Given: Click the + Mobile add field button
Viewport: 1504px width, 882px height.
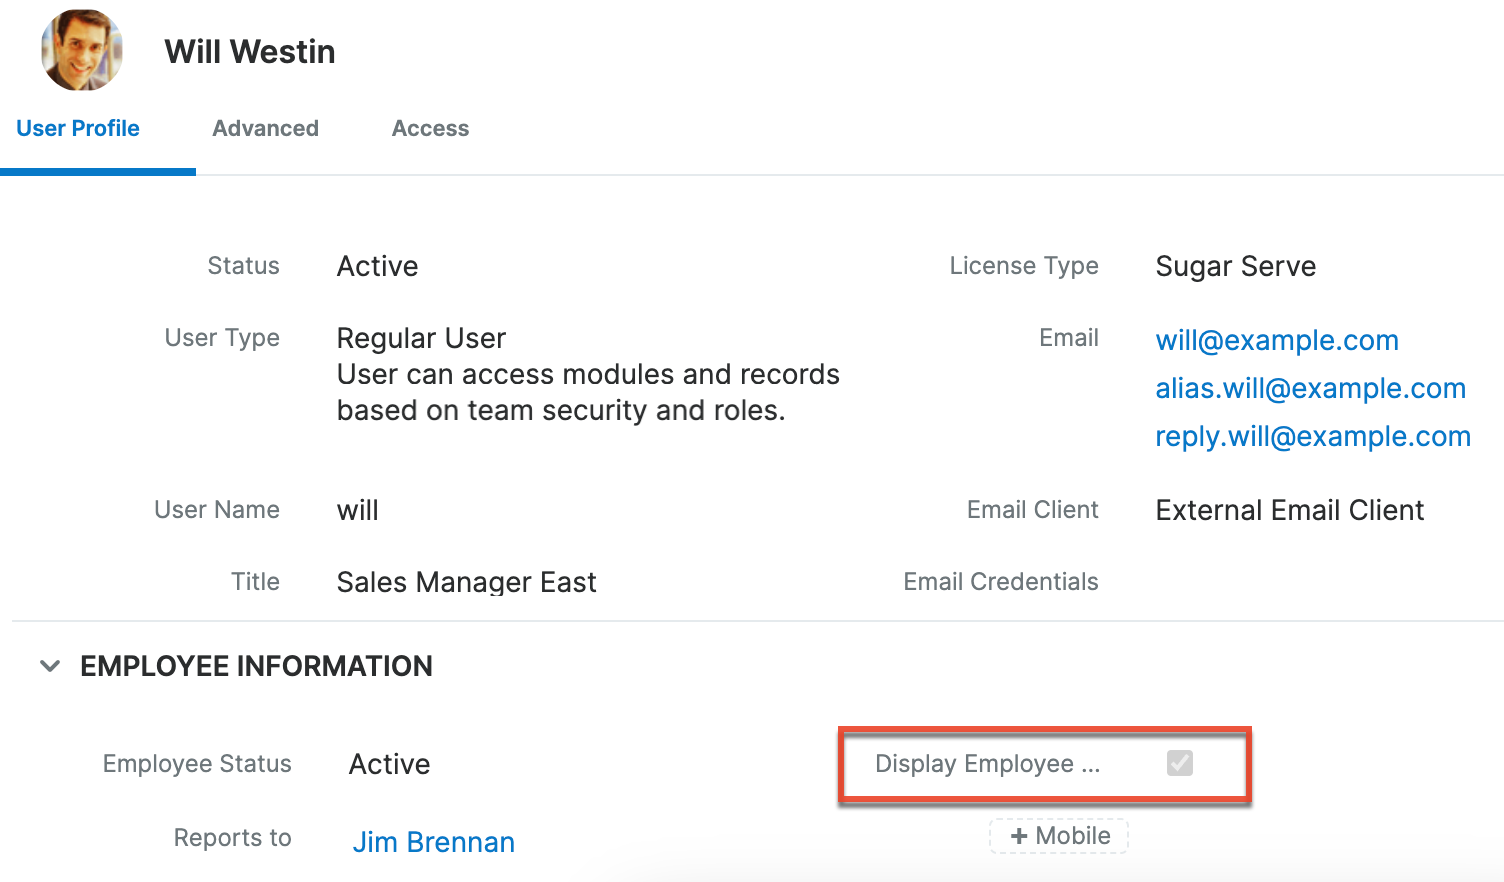Looking at the screenshot, I should point(1059,836).
